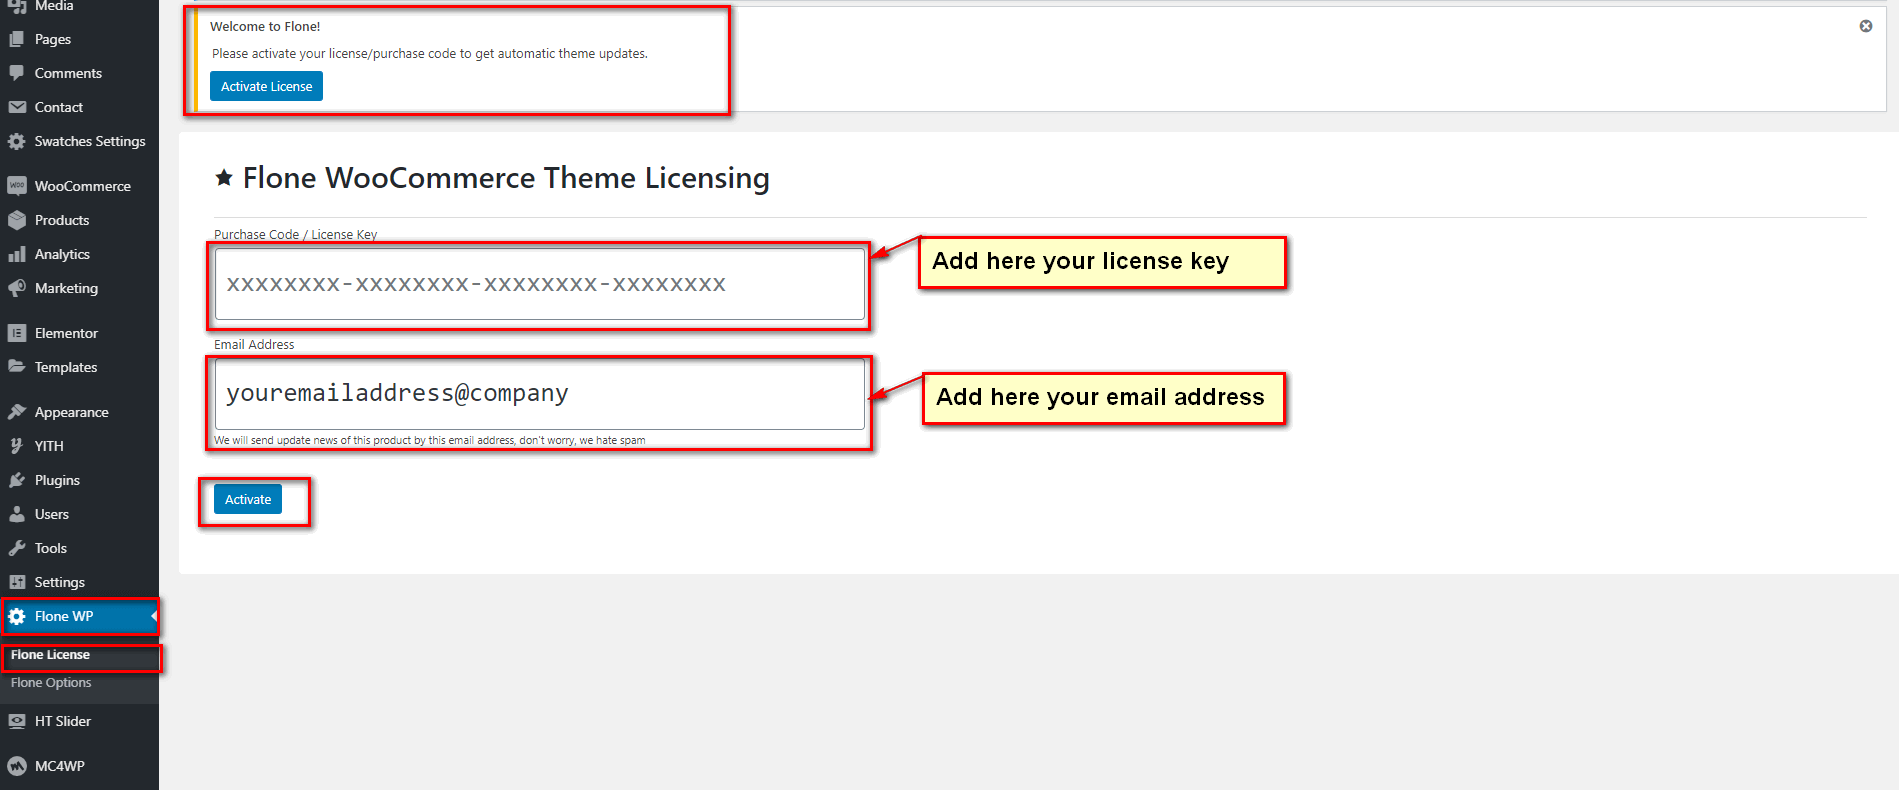Image resolution: width=1899 pixels, height=790 pixels.
Task: Click the Templates folder icon
Action: (17, 367)
